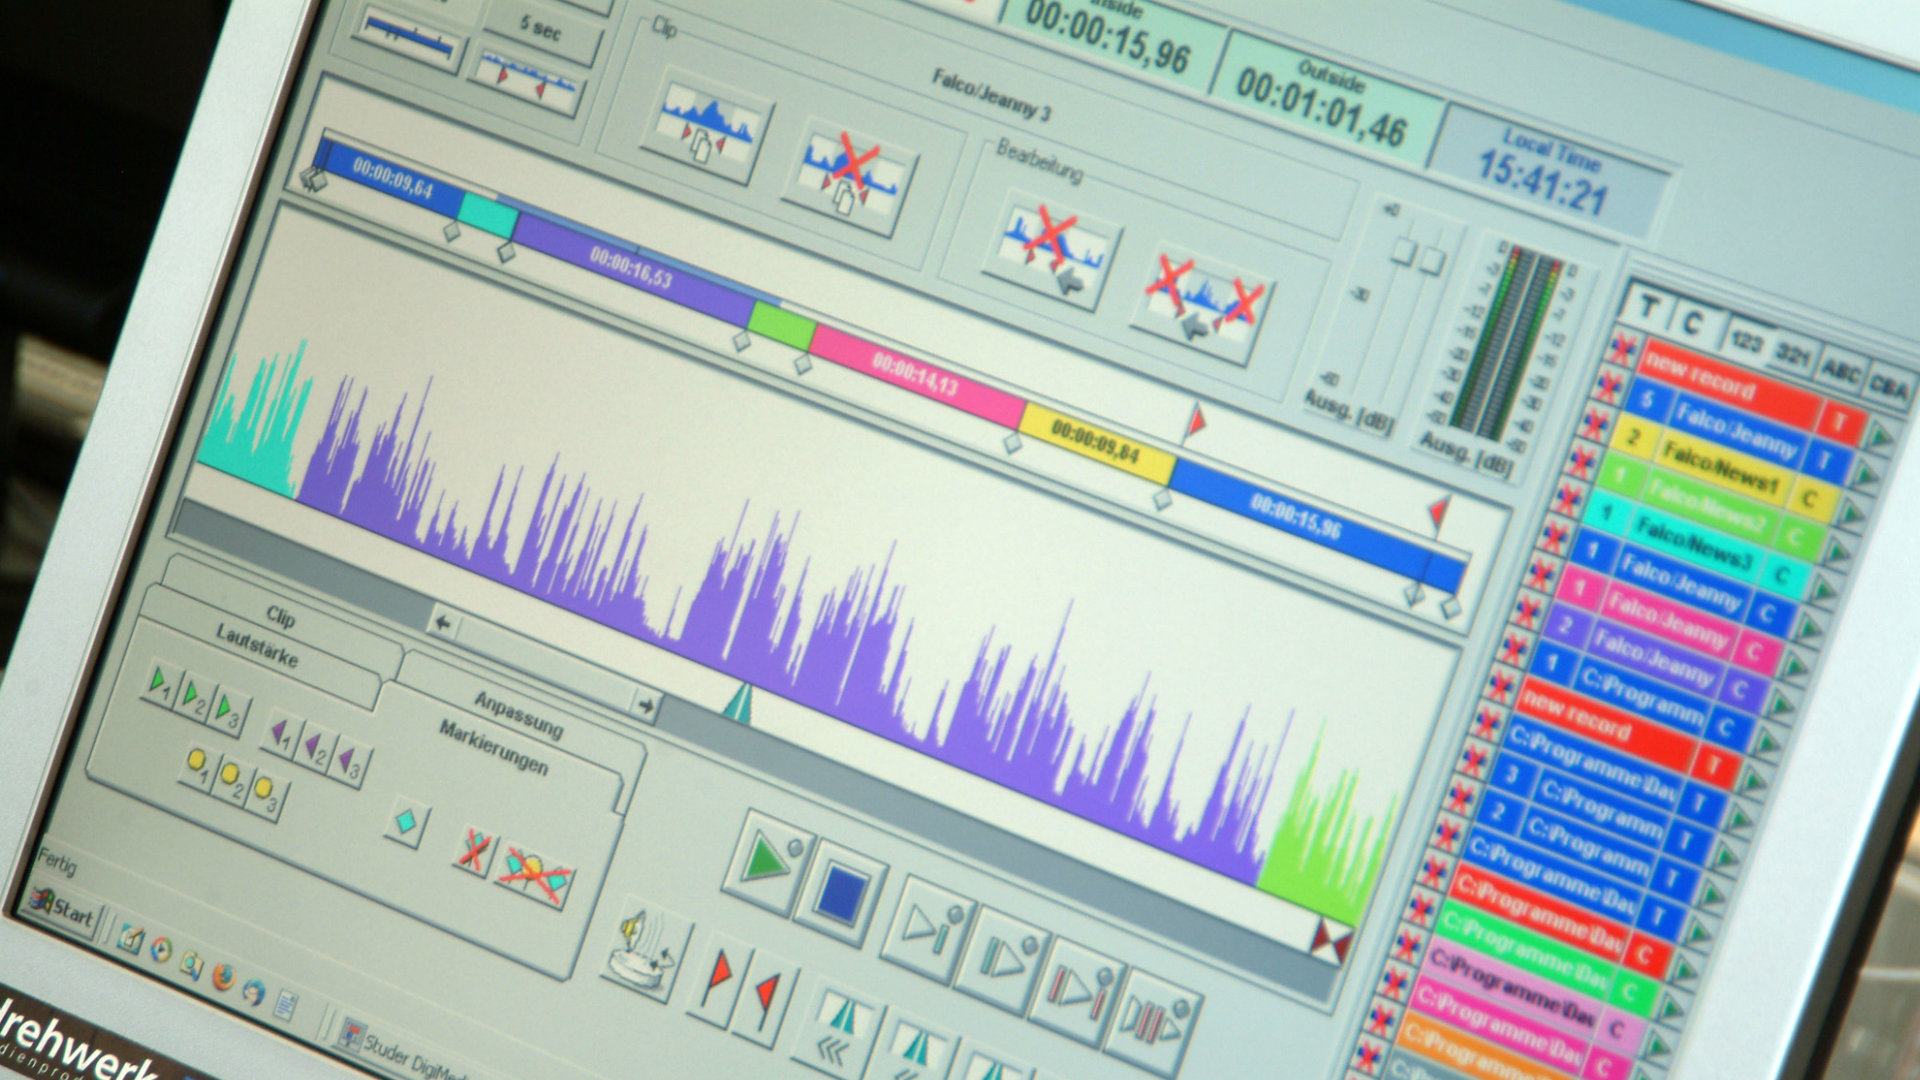
Task: Click green volume preset 3 button
Action: click(229, 712)
